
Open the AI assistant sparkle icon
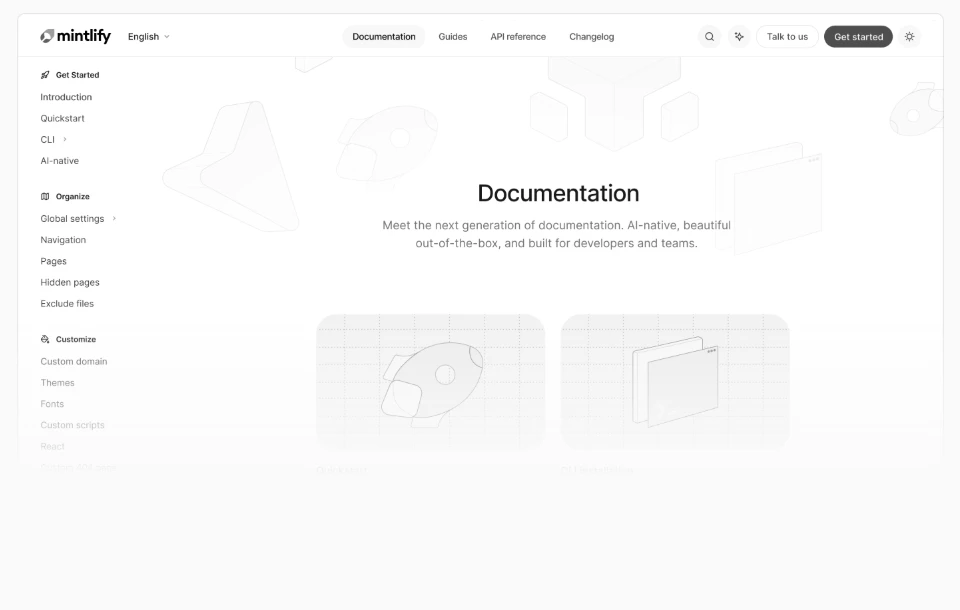pyautogui.click(x=739, y=37)
